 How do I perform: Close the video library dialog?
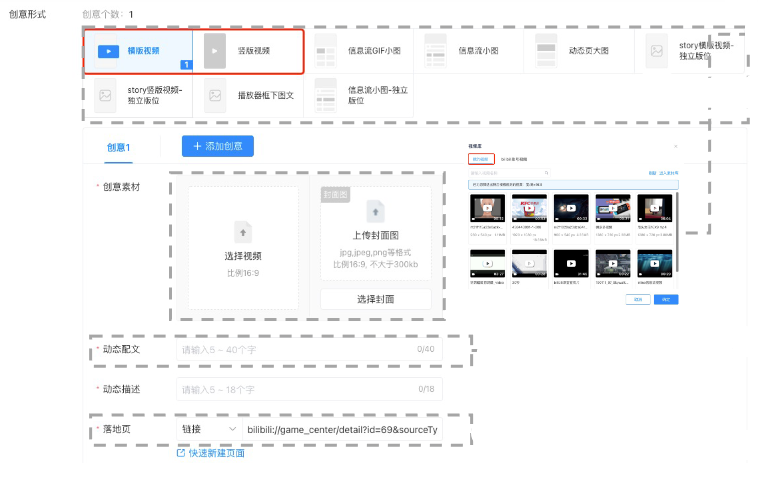675,146
